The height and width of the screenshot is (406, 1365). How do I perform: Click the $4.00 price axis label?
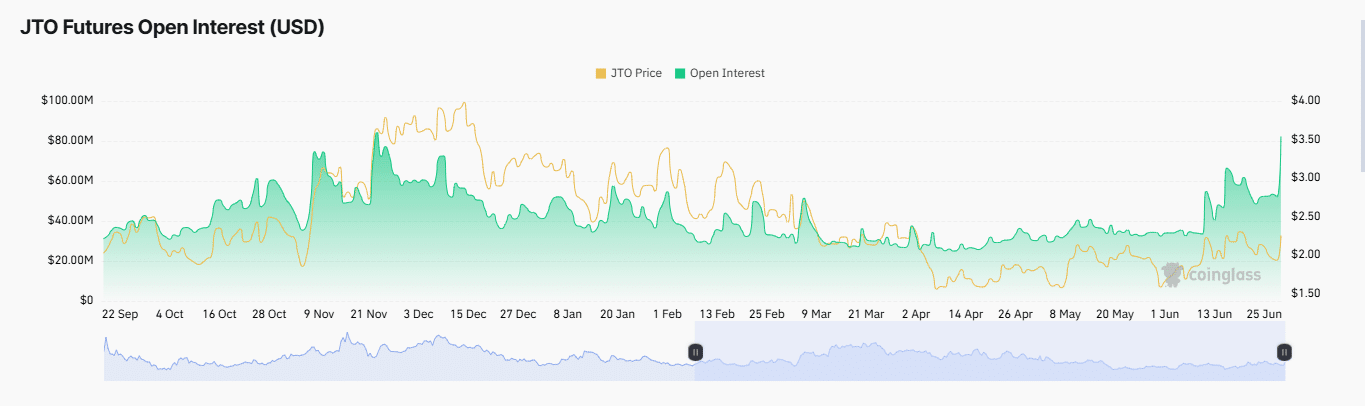pyautogui.click(x=1307, y=100)
